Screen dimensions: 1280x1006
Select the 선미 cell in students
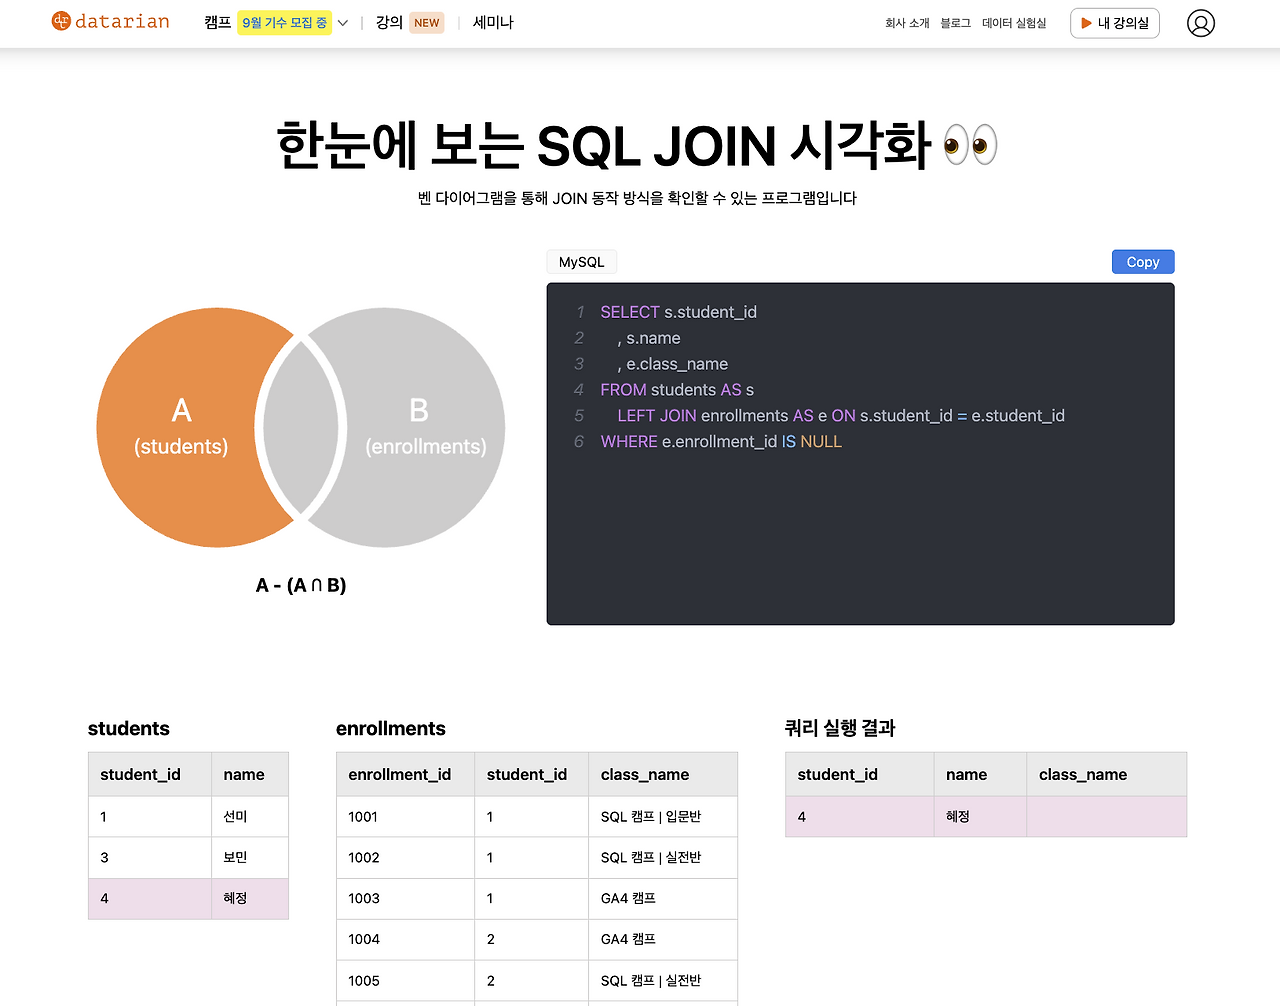(x=250, y=817)
